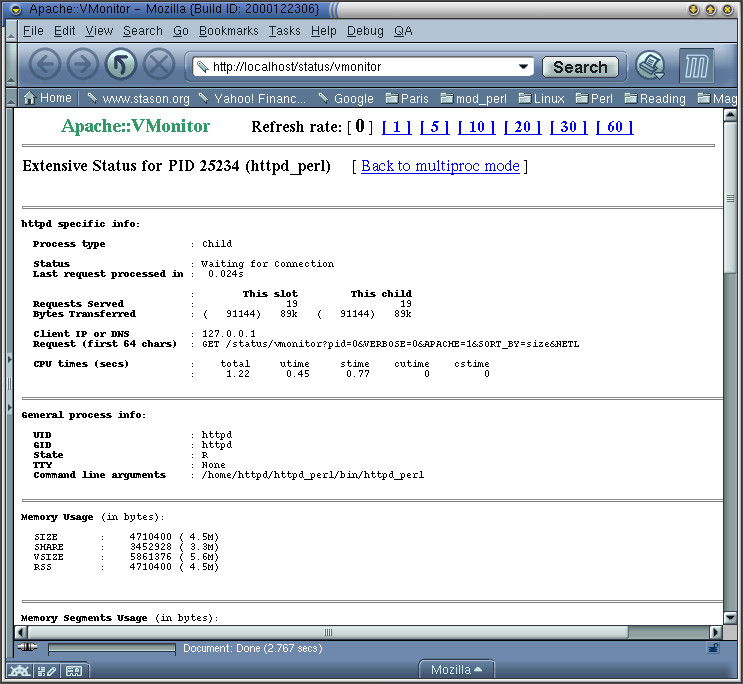This screenshot has height=684, width=743.
Task: Click the Forward navigation arrow icon
Action: tap(82, 66)
